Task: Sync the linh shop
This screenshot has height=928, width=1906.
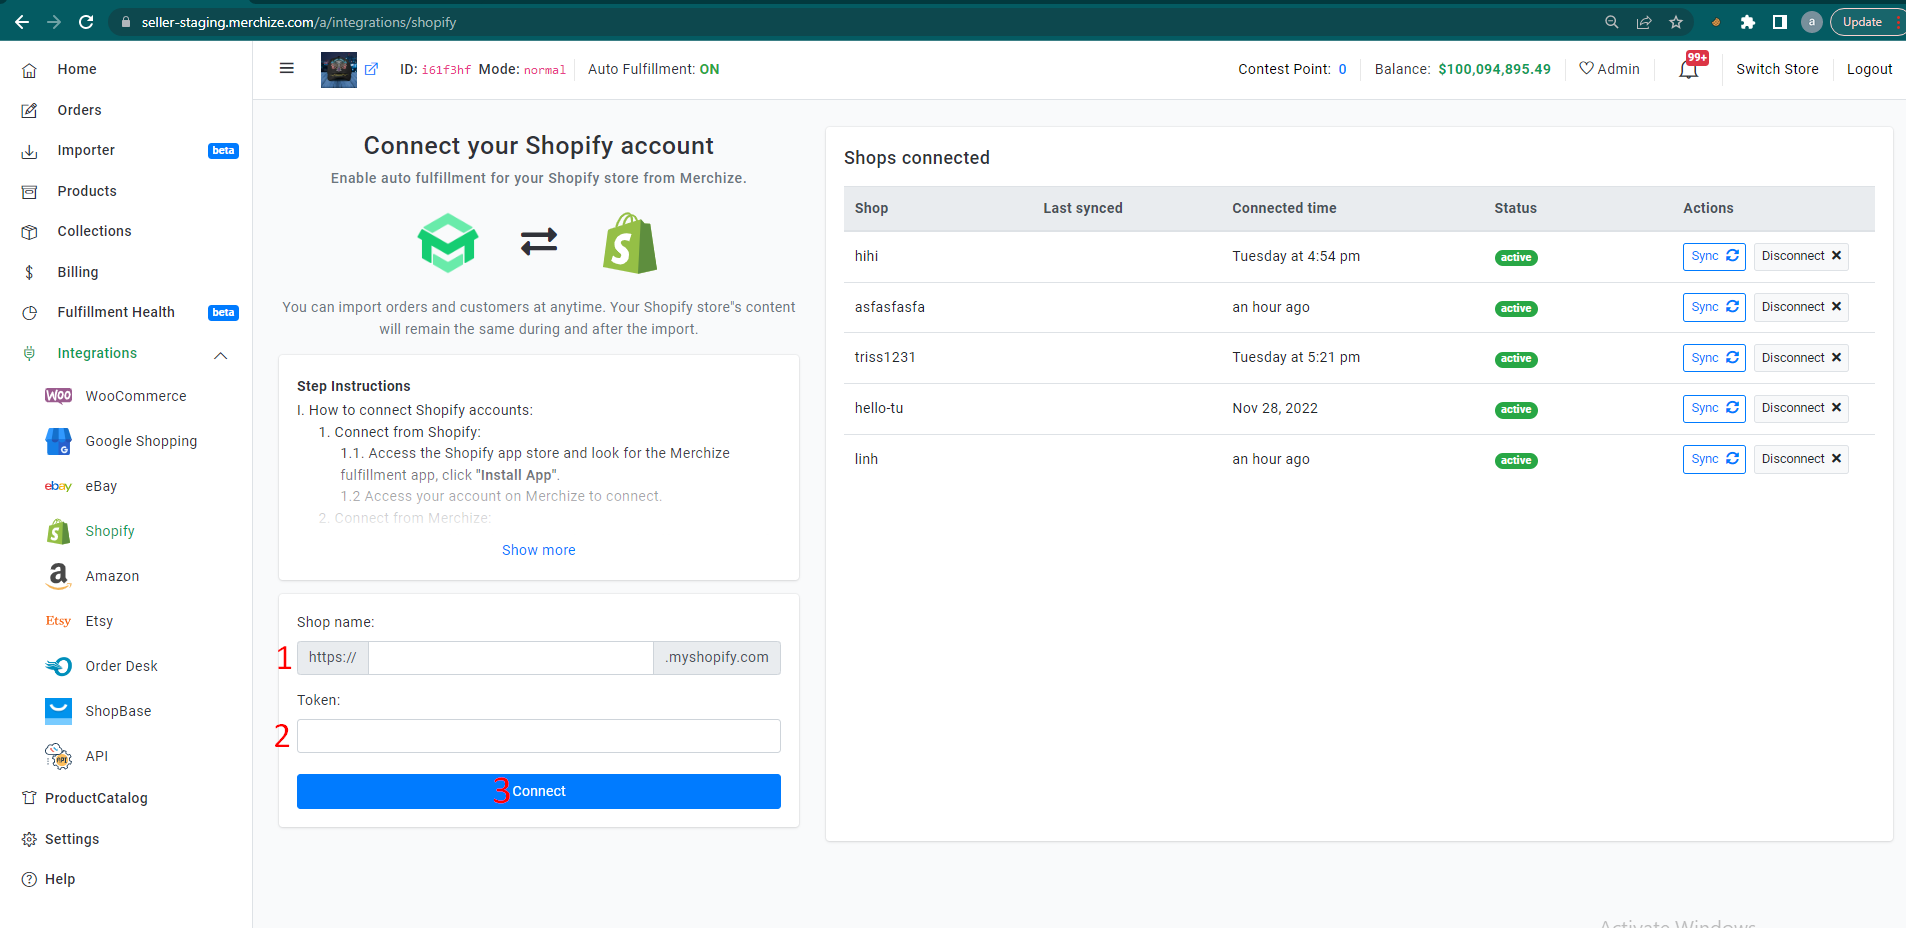Action: 1714,459
